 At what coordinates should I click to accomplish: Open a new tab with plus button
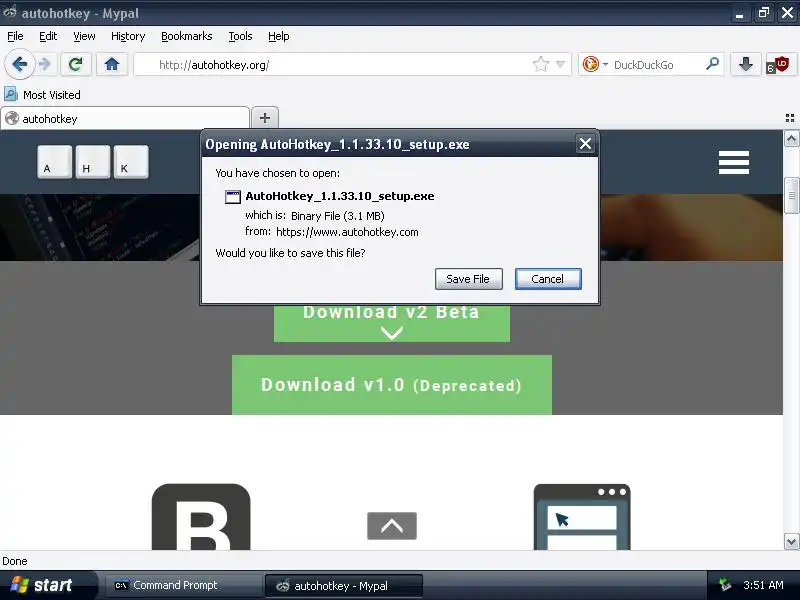265,118
